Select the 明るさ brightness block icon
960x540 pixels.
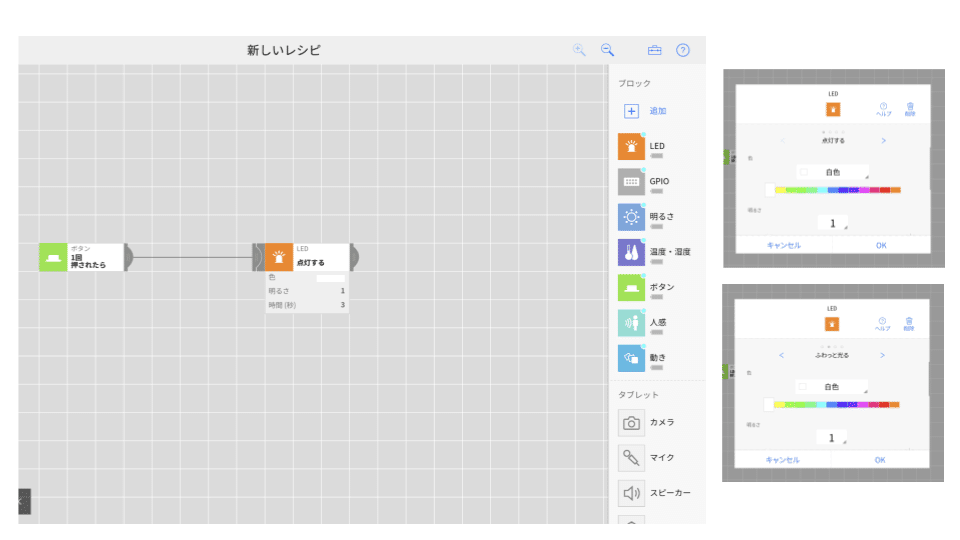(631, 217)
